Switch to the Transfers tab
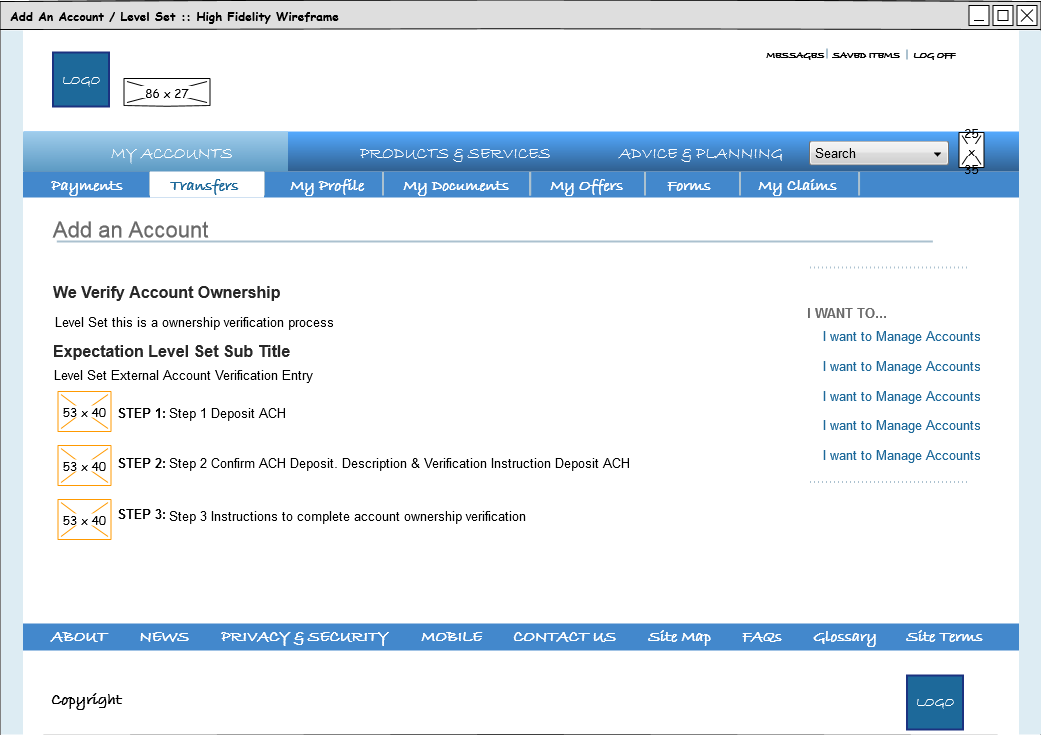The image size is (1041, 735). [205, 185]
